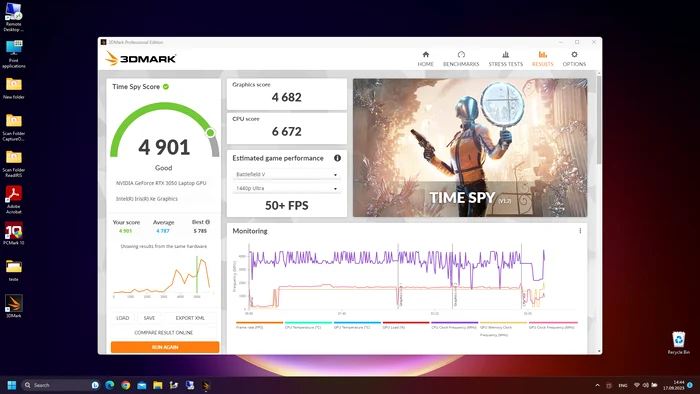This screenshot has width=700, height=394.
Task: Click Compare Result Online
Action: [x=164, y=332]
